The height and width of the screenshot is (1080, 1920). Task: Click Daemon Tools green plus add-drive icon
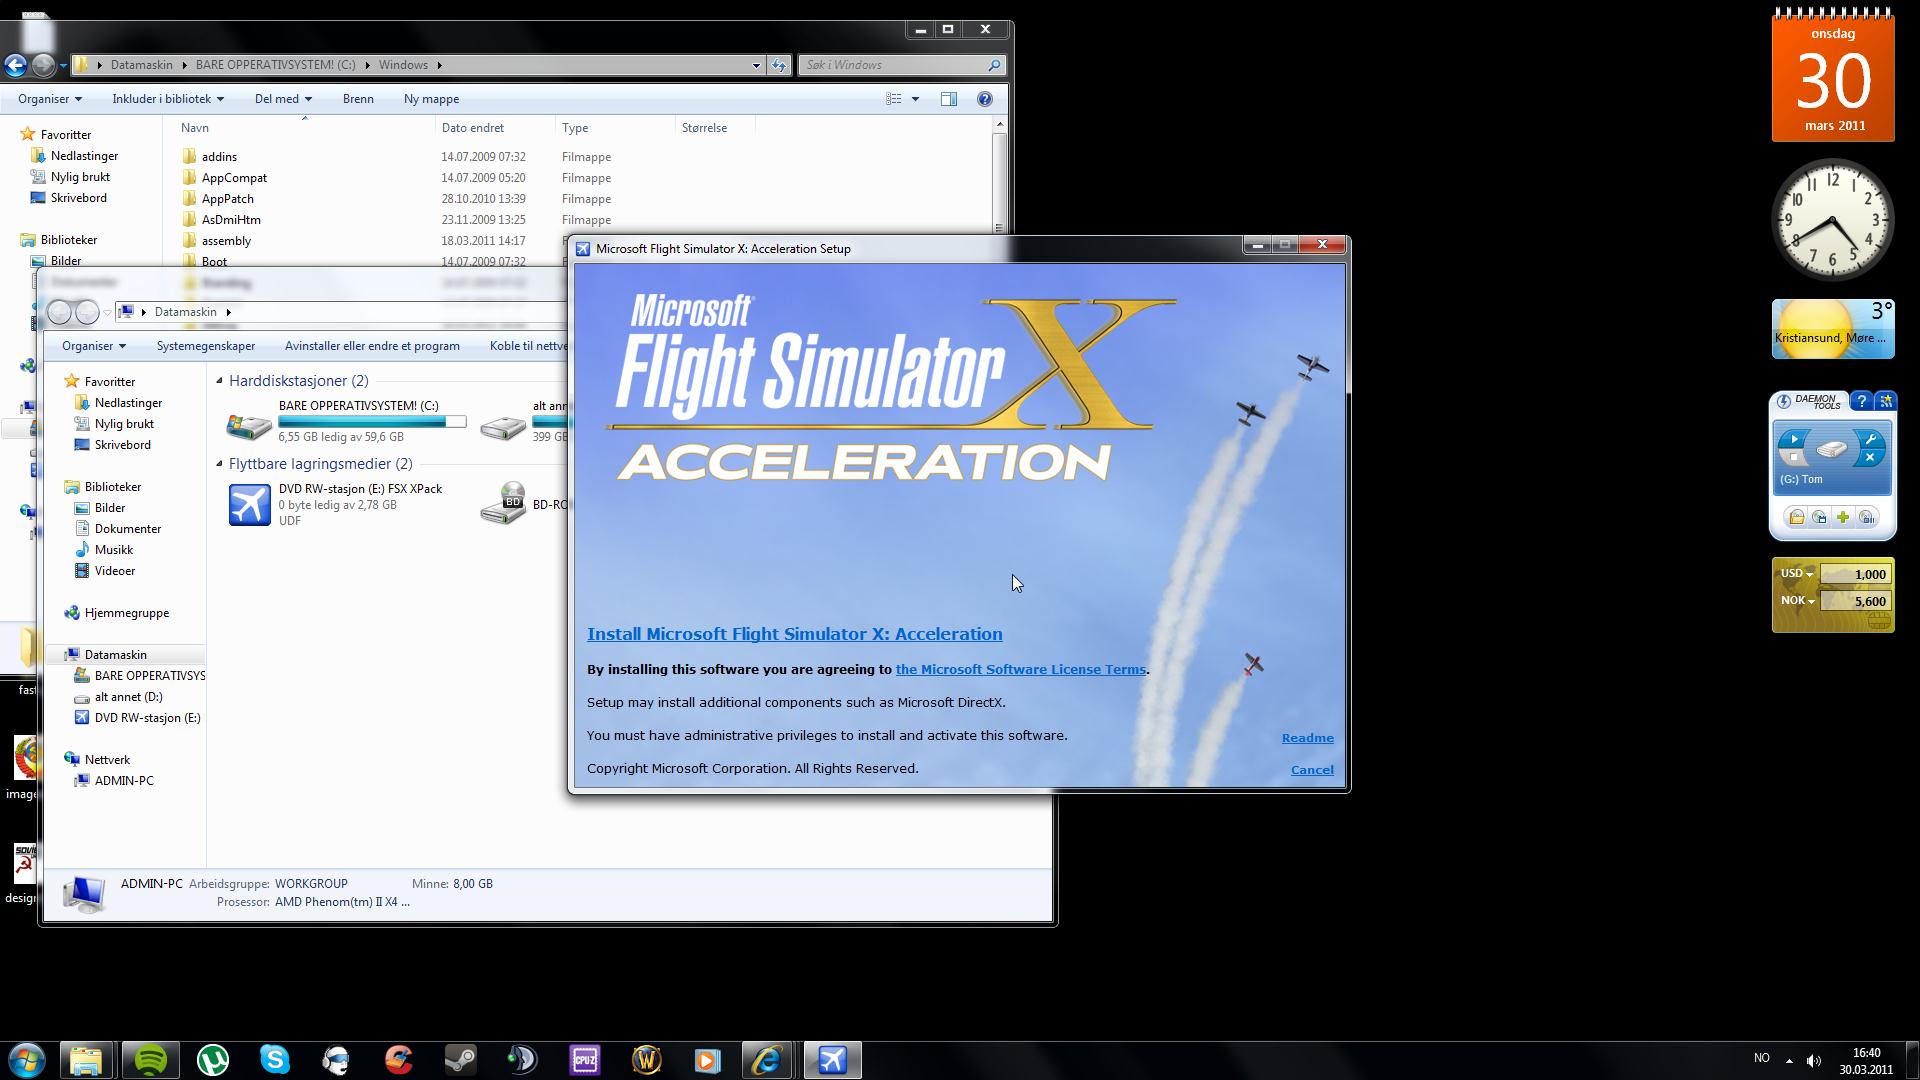click(x=1843, y=517)
